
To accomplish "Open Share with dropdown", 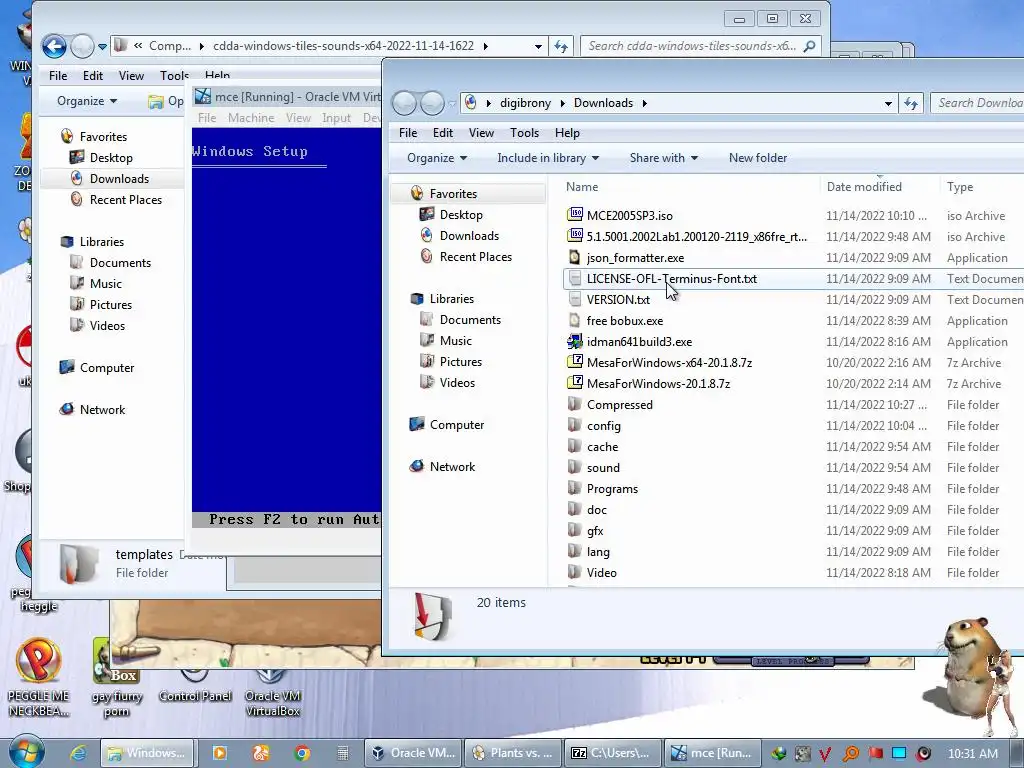I will point(664,157).
